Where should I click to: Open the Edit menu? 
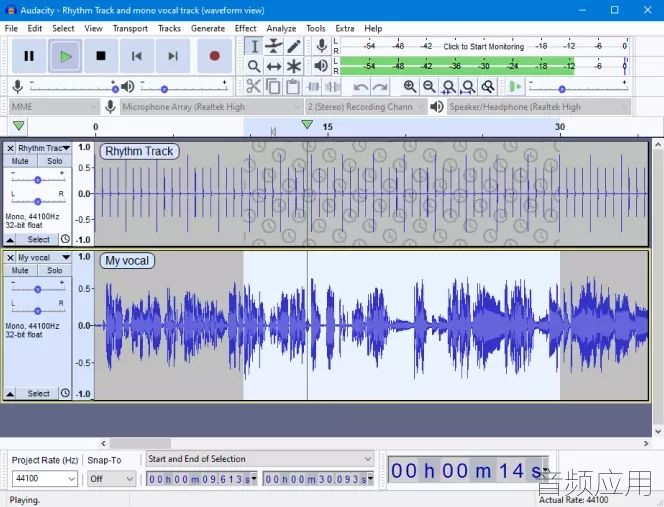pos(35,28)
